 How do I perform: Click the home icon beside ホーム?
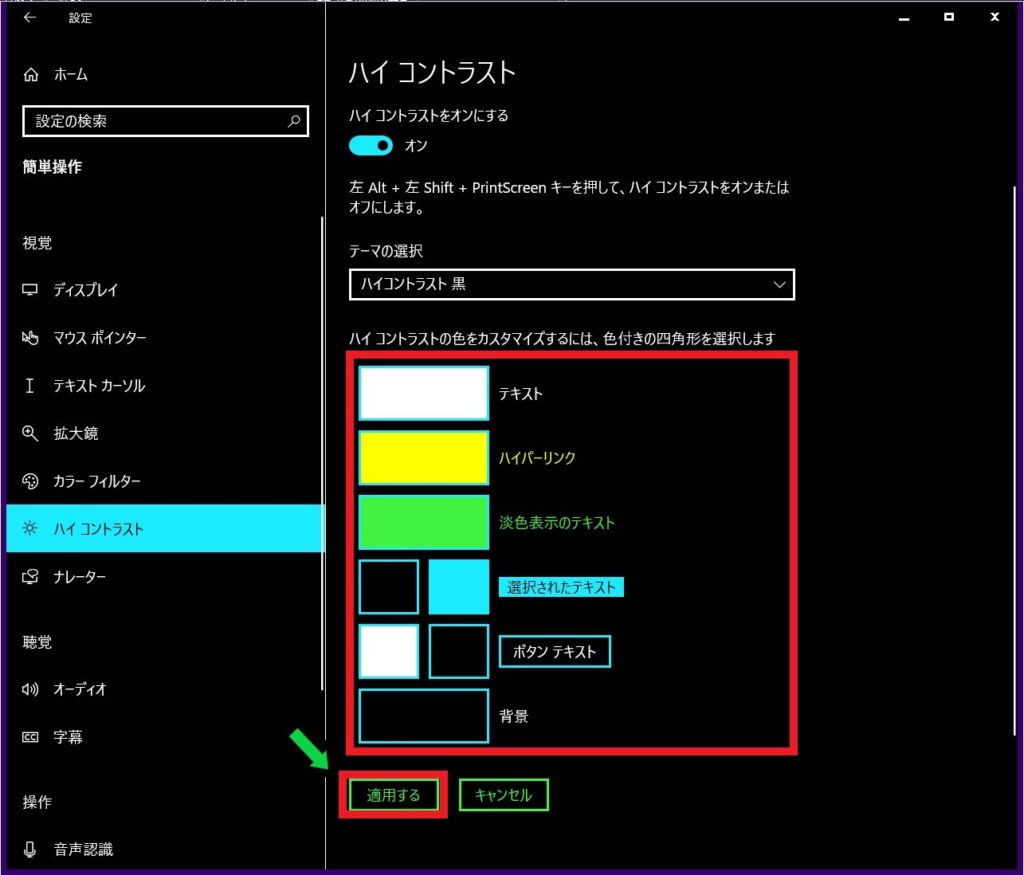[x=31, y=74]
